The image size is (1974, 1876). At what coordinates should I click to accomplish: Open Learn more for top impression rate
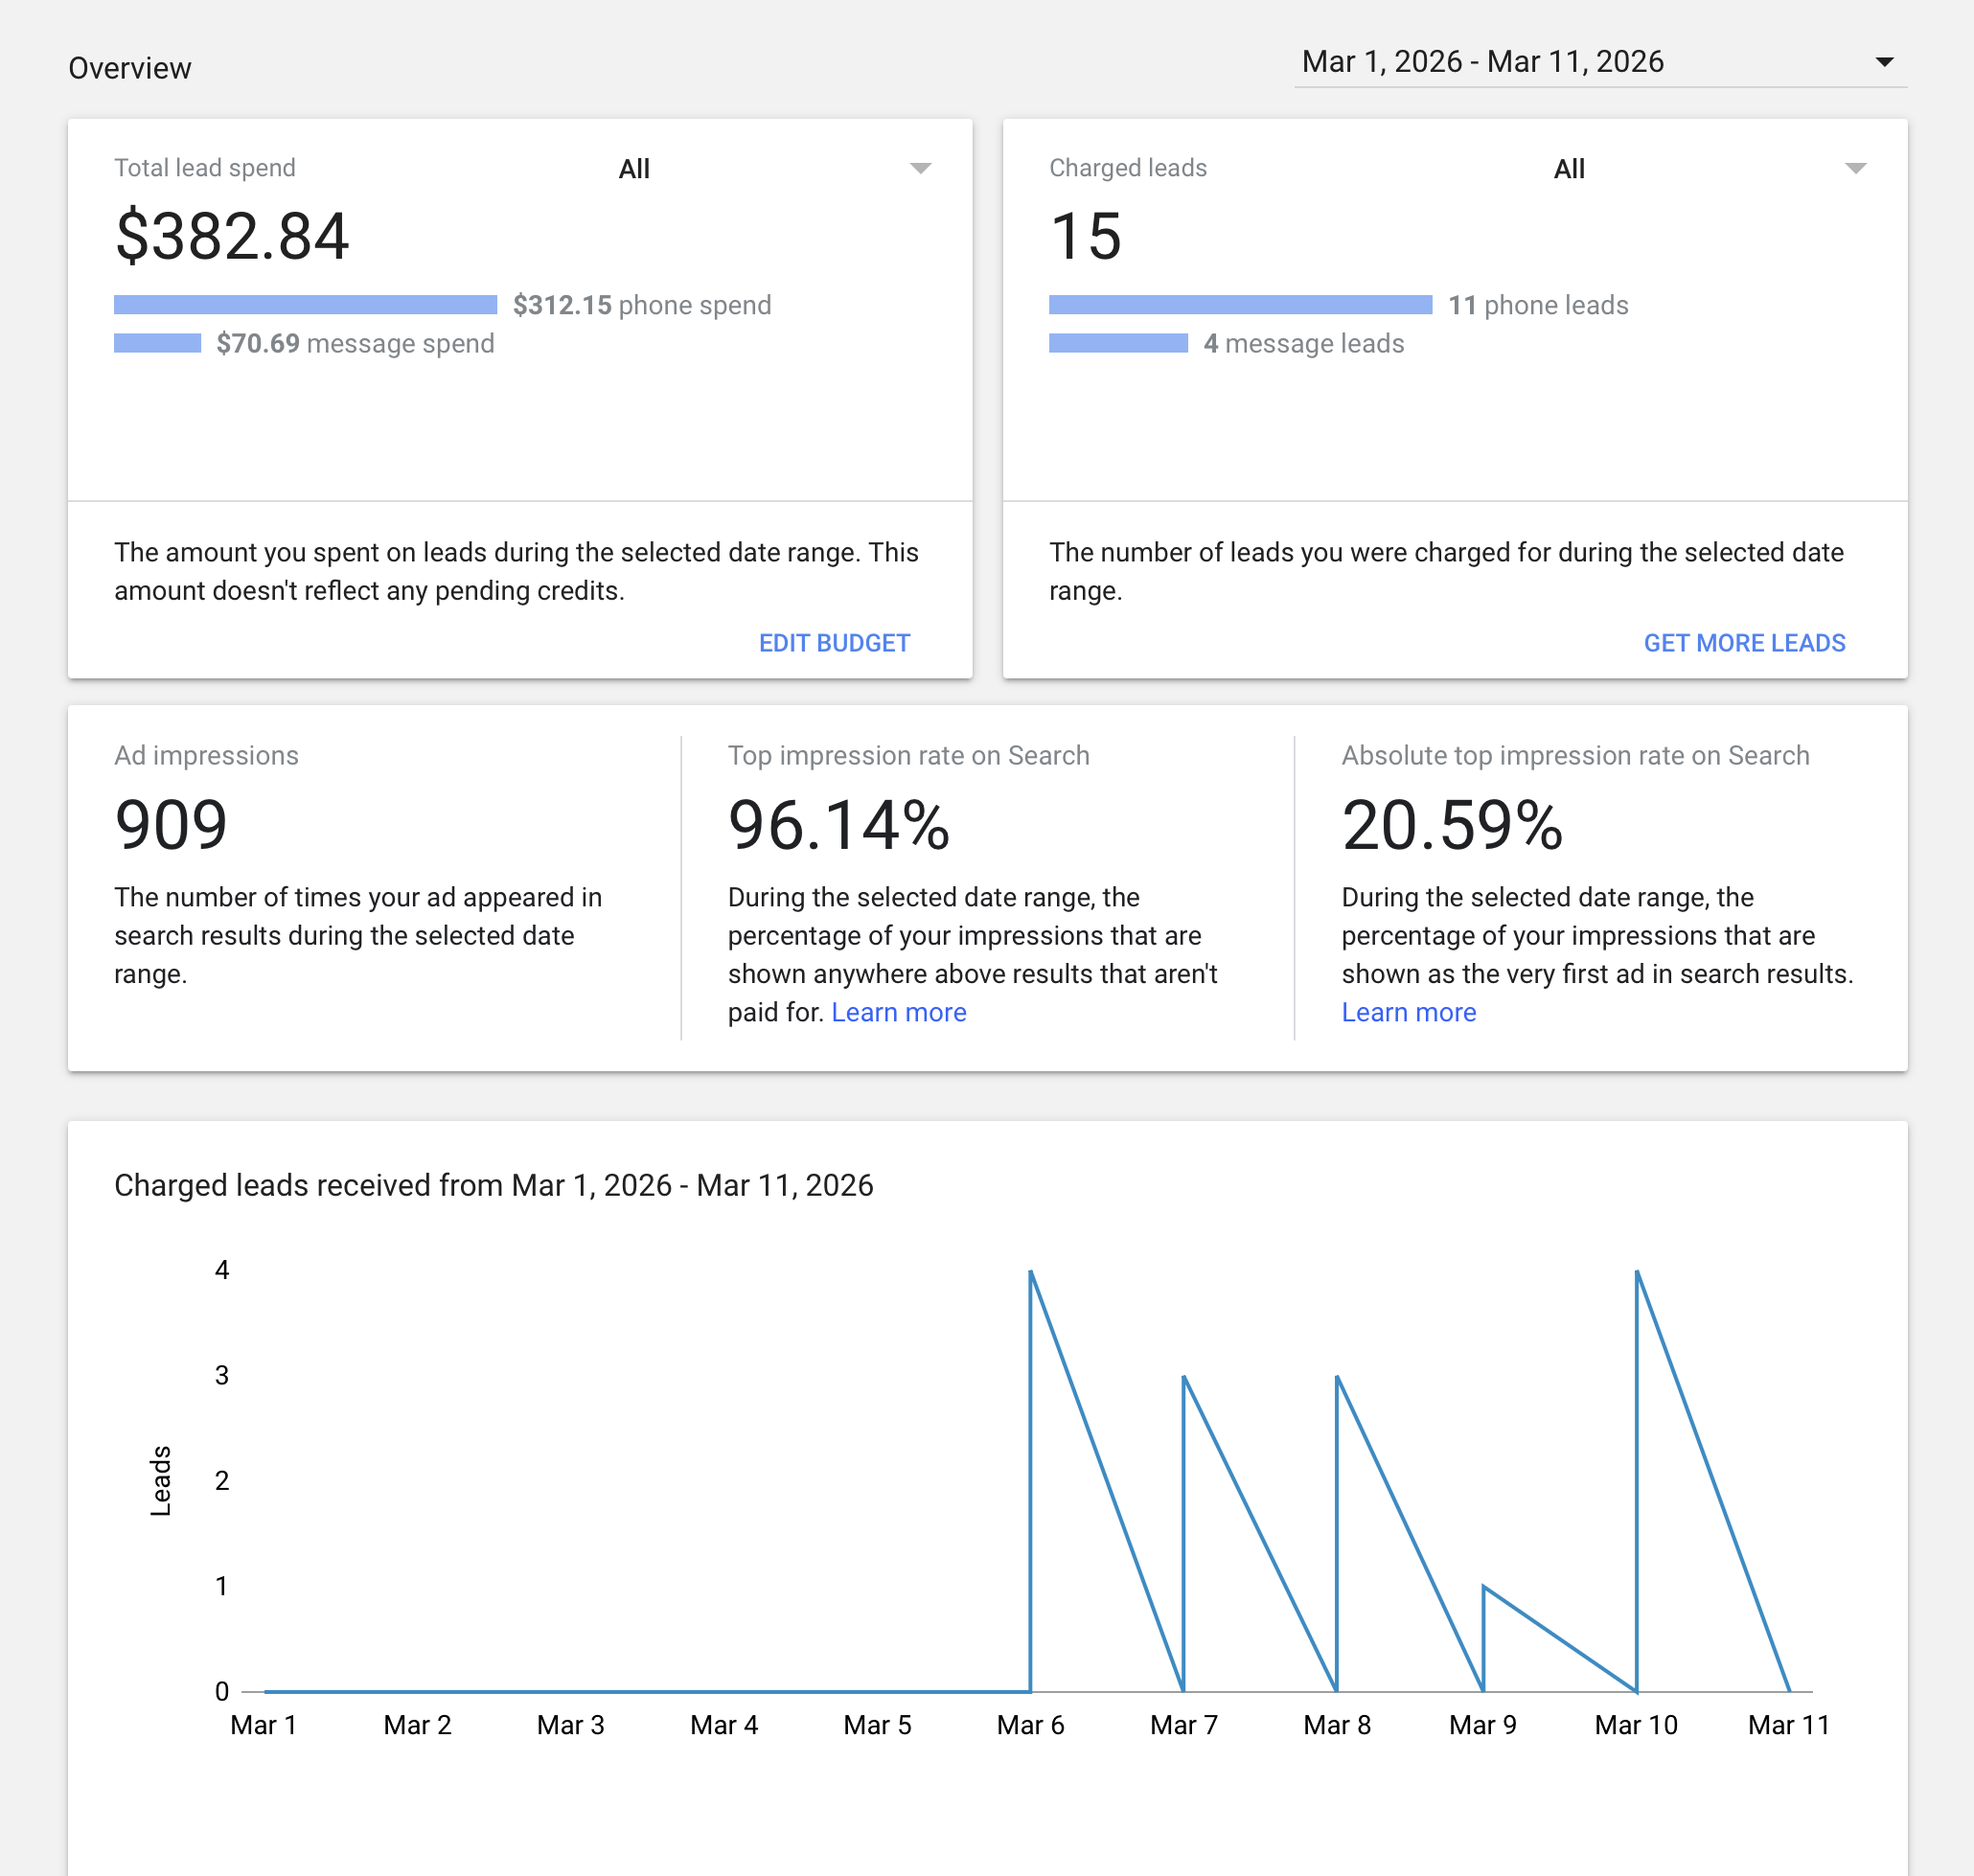point(898,1012)
